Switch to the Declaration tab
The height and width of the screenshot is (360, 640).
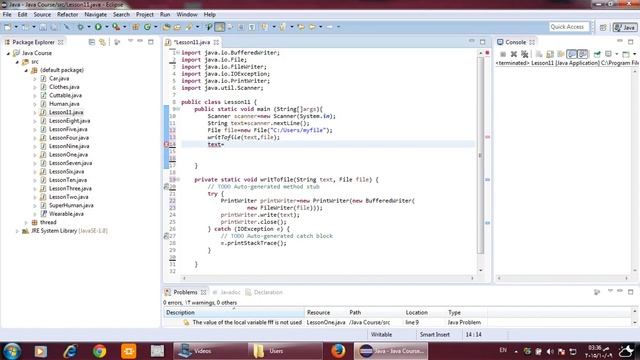(x=264, y=292)
